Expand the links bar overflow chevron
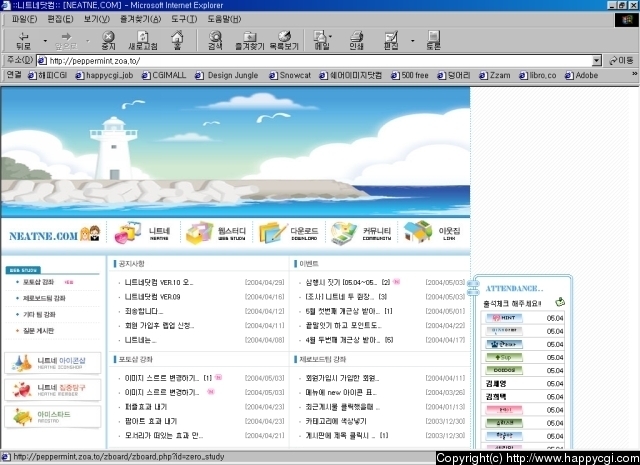640x465 pixels. (x=634, y=74)
